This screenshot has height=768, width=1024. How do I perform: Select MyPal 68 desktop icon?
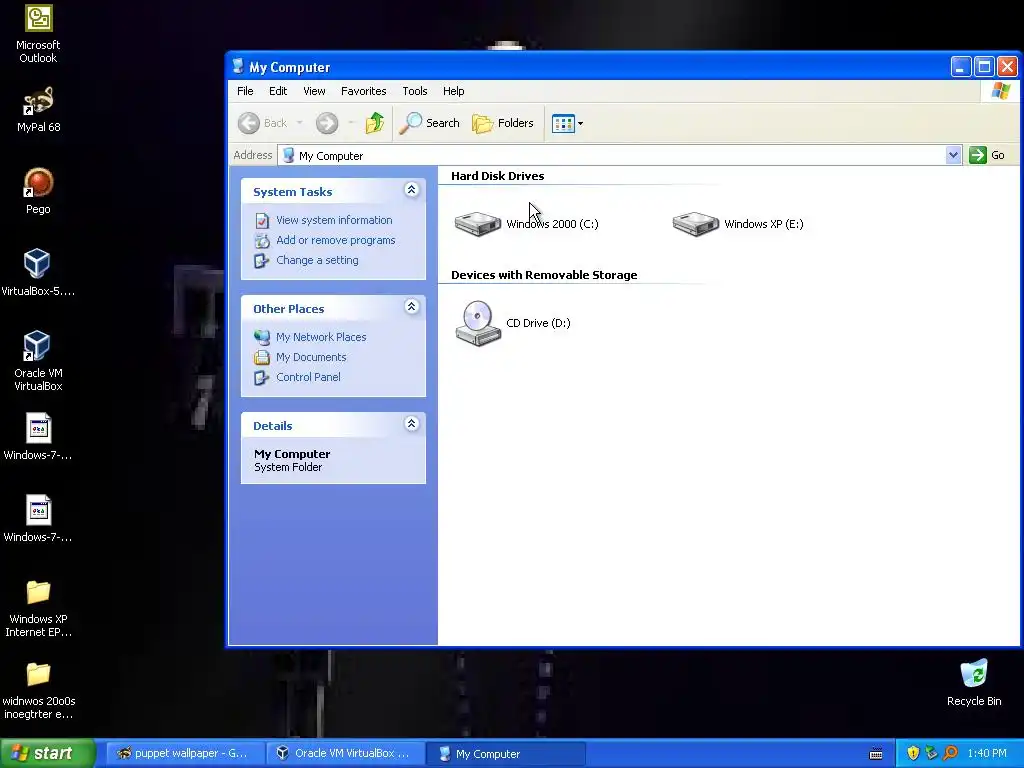click(38, 110)
